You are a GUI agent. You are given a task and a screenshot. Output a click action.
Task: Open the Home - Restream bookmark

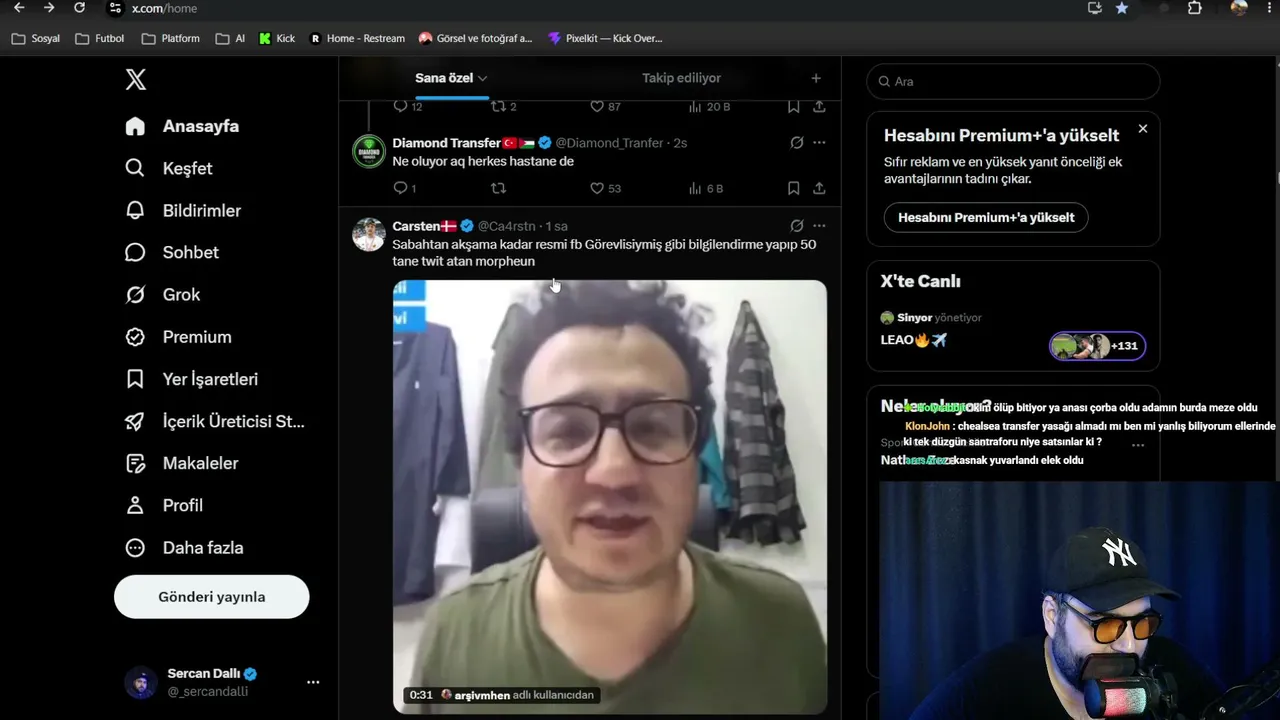coord(357,38)
